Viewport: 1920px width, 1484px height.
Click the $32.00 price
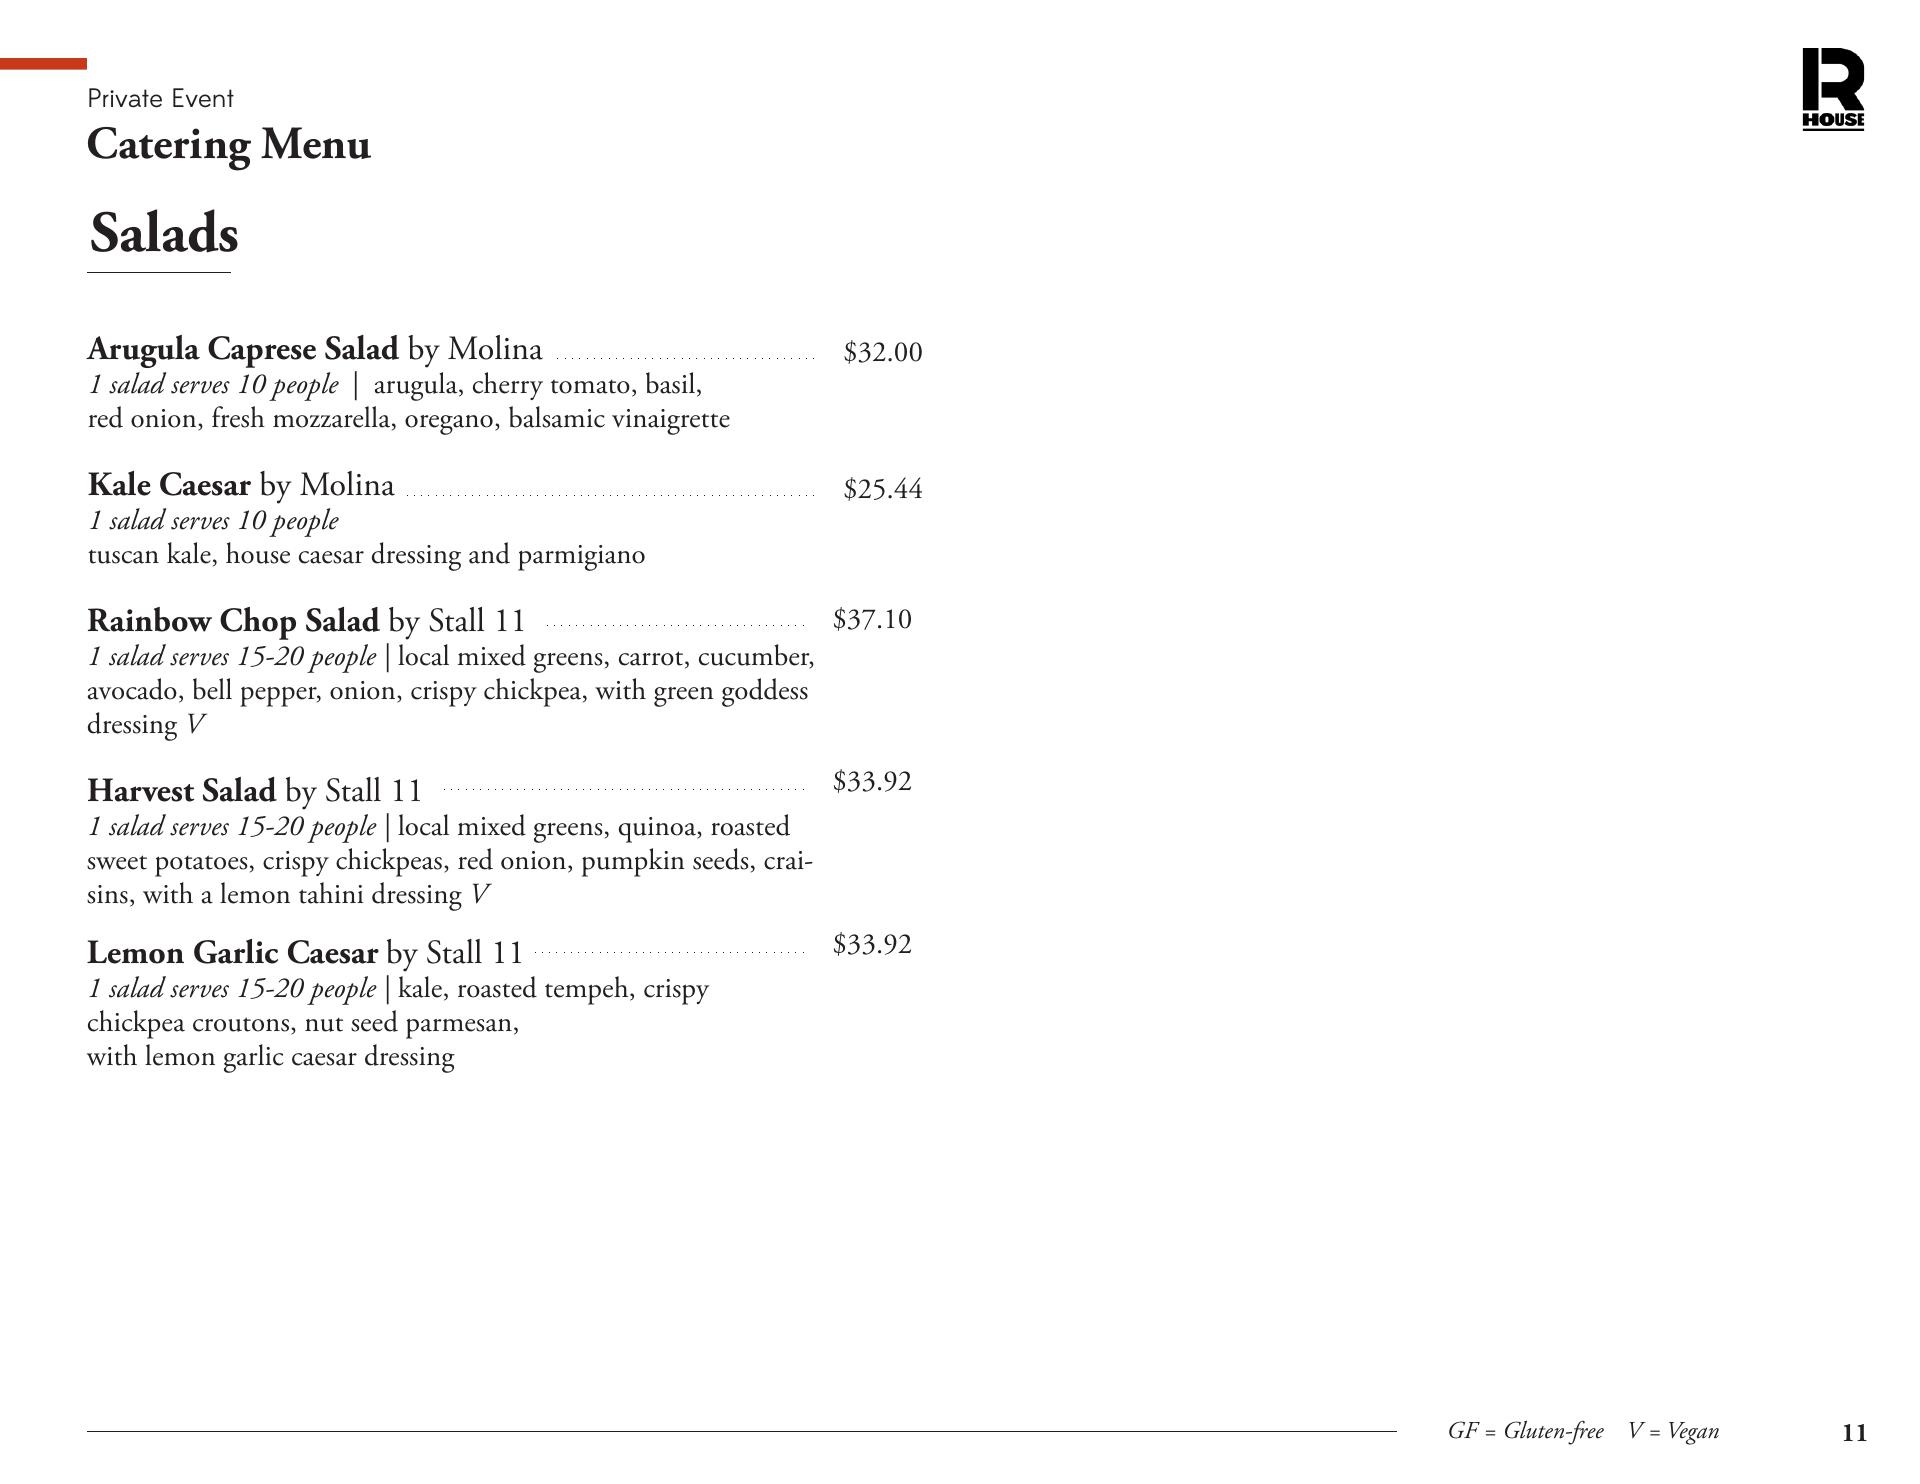pos(882,353)
